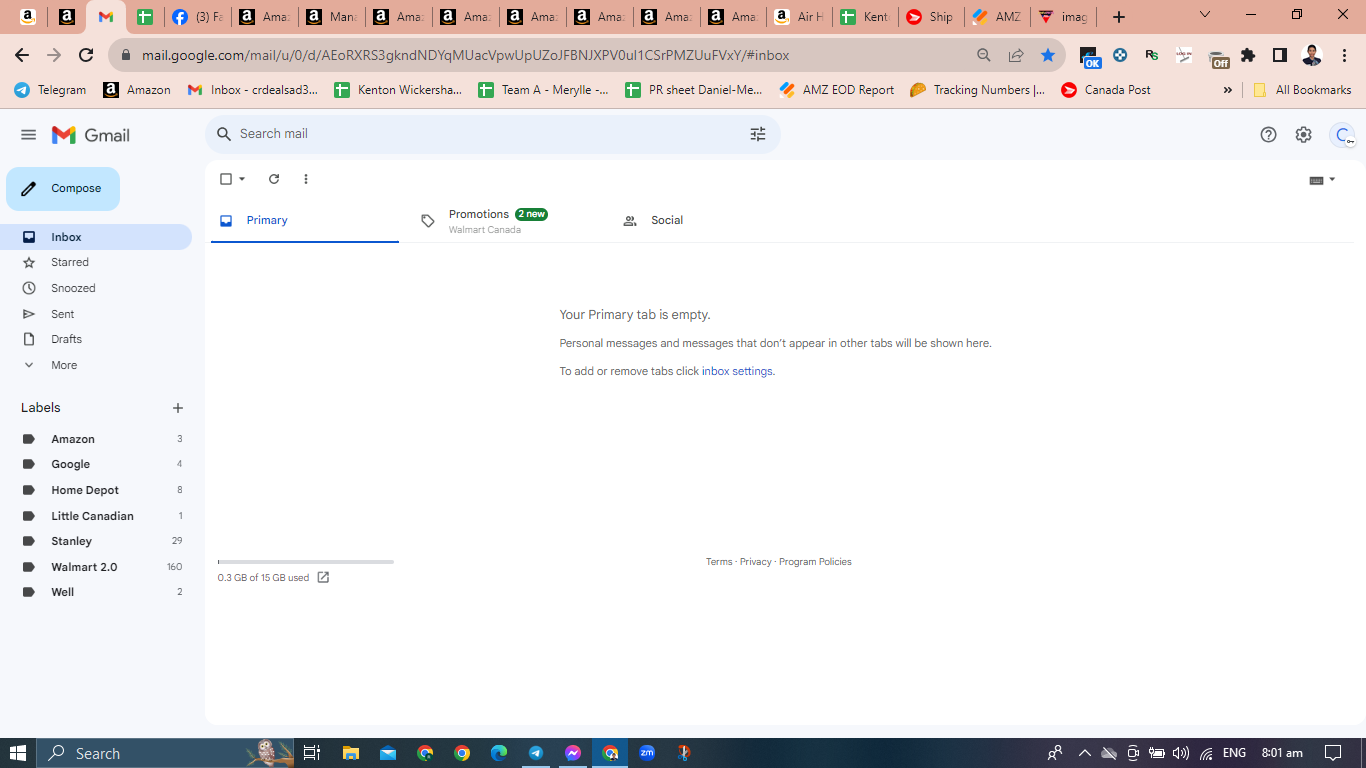Open the Chrome tab search chevron
This screenshot has width=1366, height=768.
click(x=1205, y=15)
